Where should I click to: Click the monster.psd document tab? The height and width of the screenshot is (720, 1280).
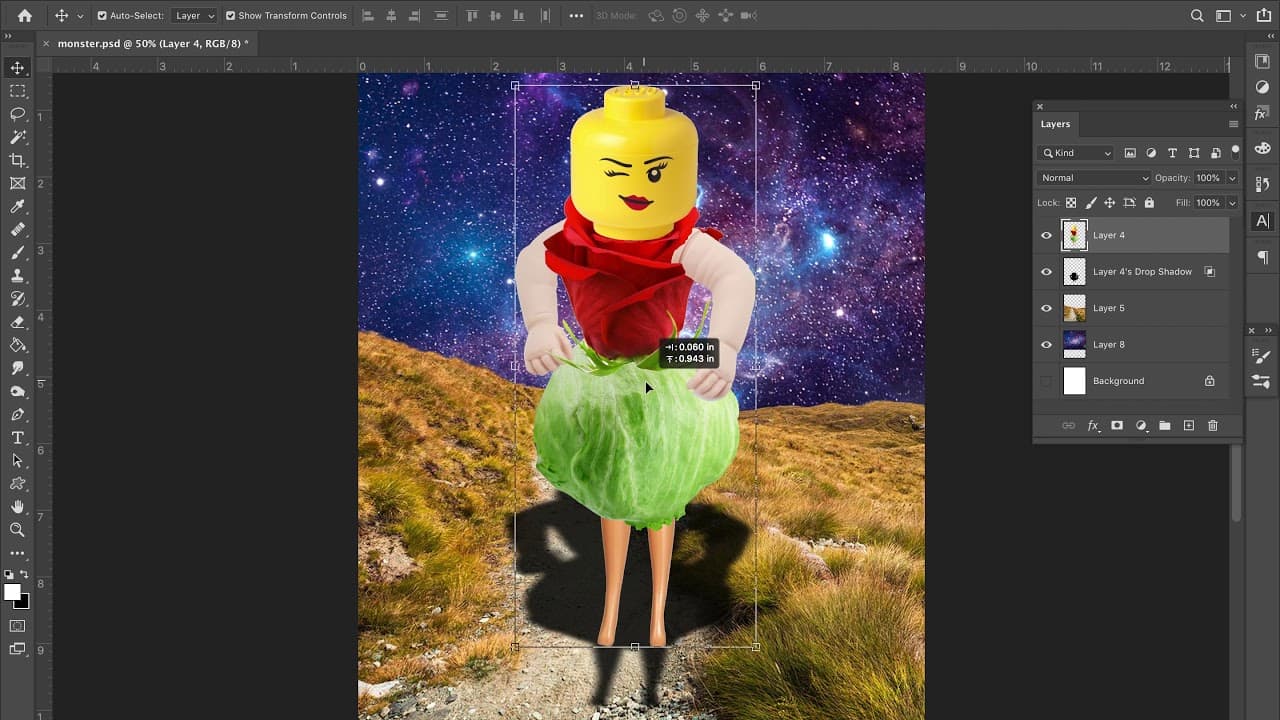pyautogui.click(x=152, y=44)
